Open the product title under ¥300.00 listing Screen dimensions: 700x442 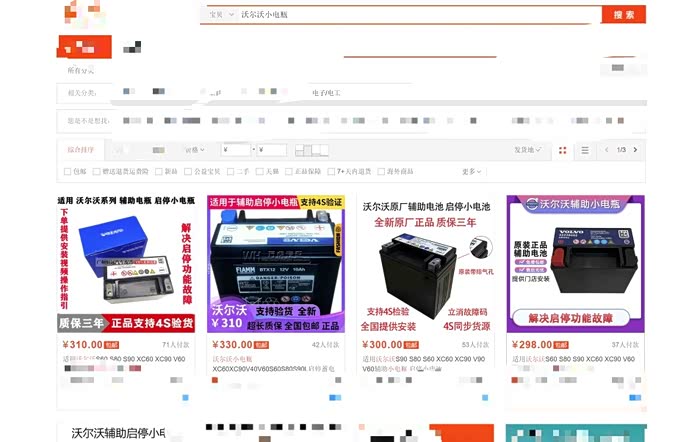424,363
